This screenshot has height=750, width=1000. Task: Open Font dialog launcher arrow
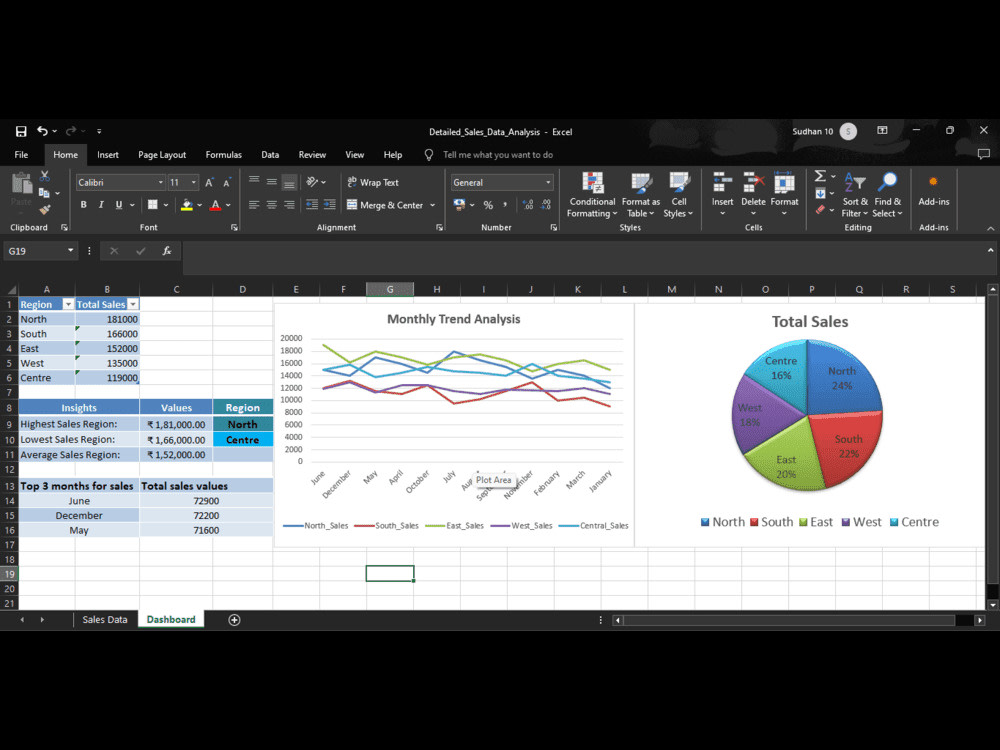(x=234, y=227)
